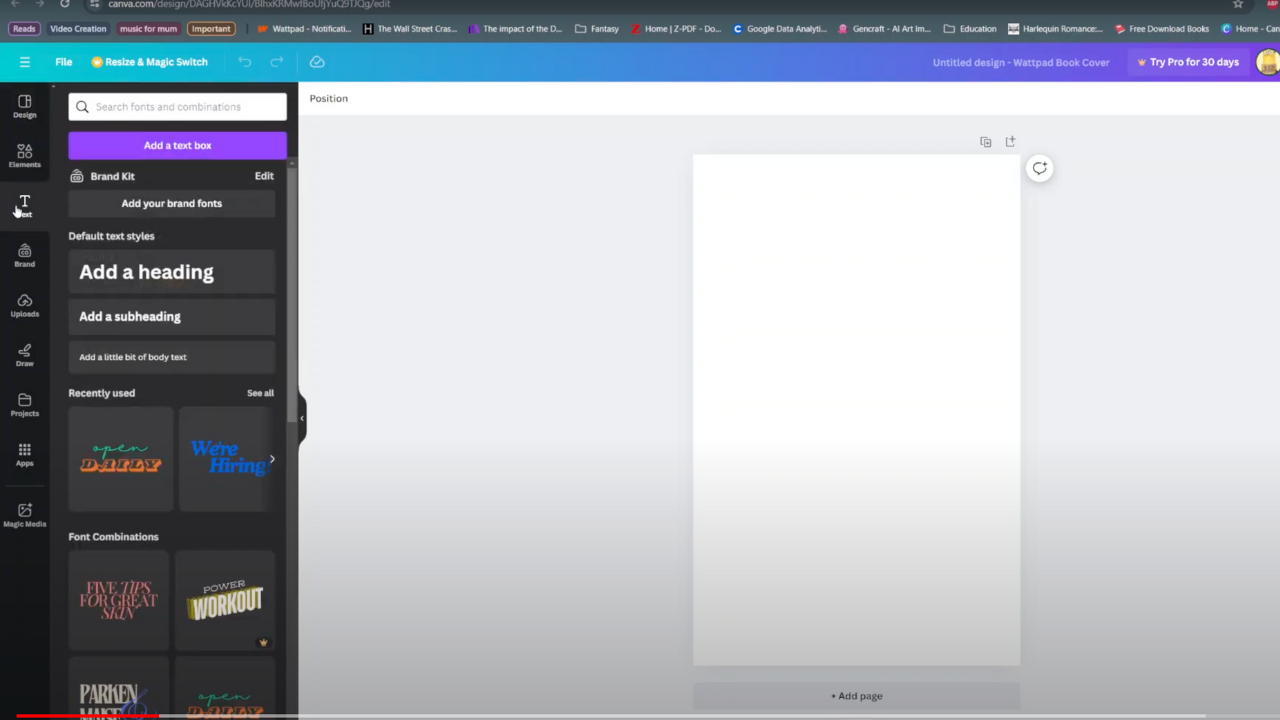The image size is (1280, 720).
Task: Click the browser address bar URL
Action: [x=249, y=4]
